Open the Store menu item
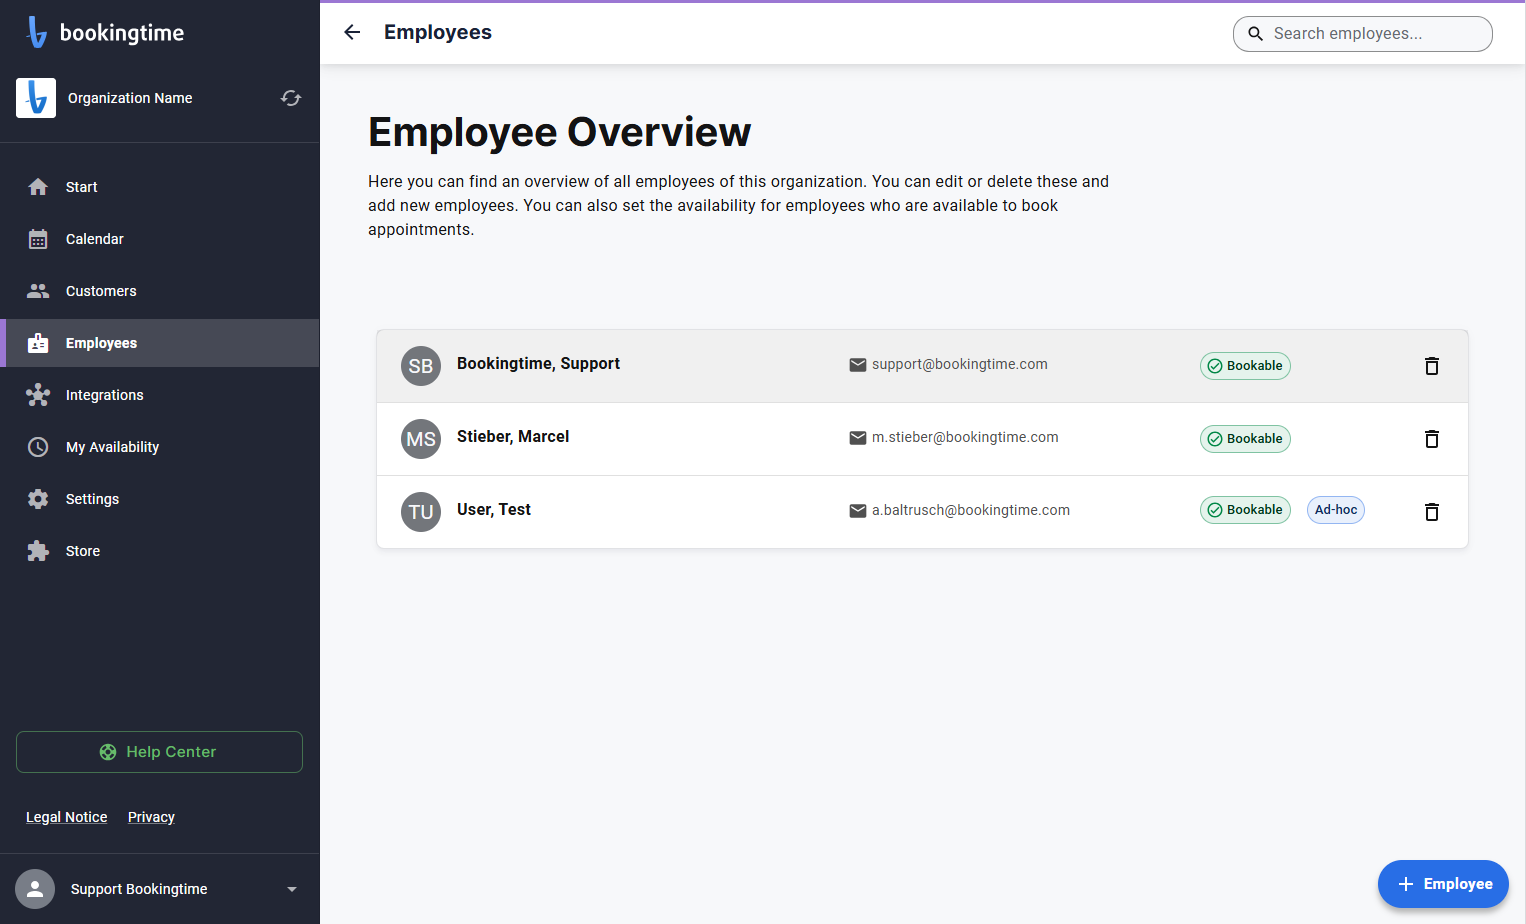 coord(160,551)
